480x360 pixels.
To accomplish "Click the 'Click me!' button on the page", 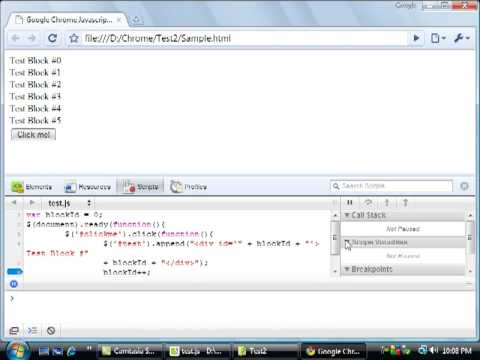I will coord(33,135).
